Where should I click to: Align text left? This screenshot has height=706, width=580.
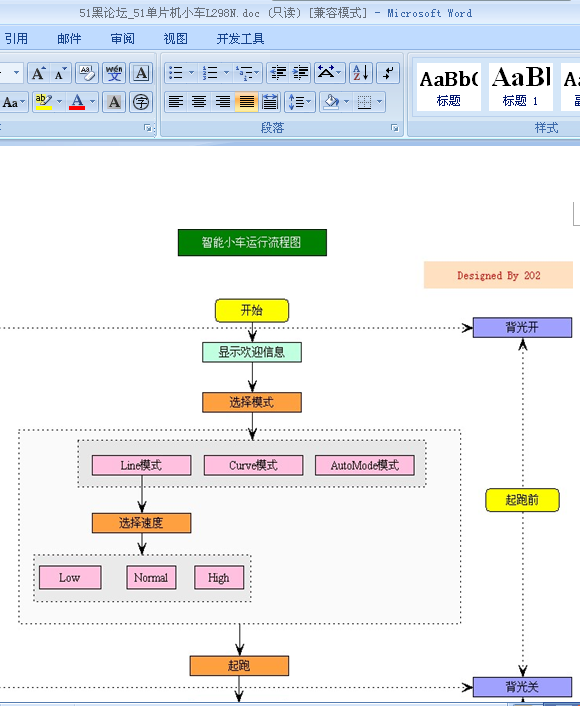176,102
